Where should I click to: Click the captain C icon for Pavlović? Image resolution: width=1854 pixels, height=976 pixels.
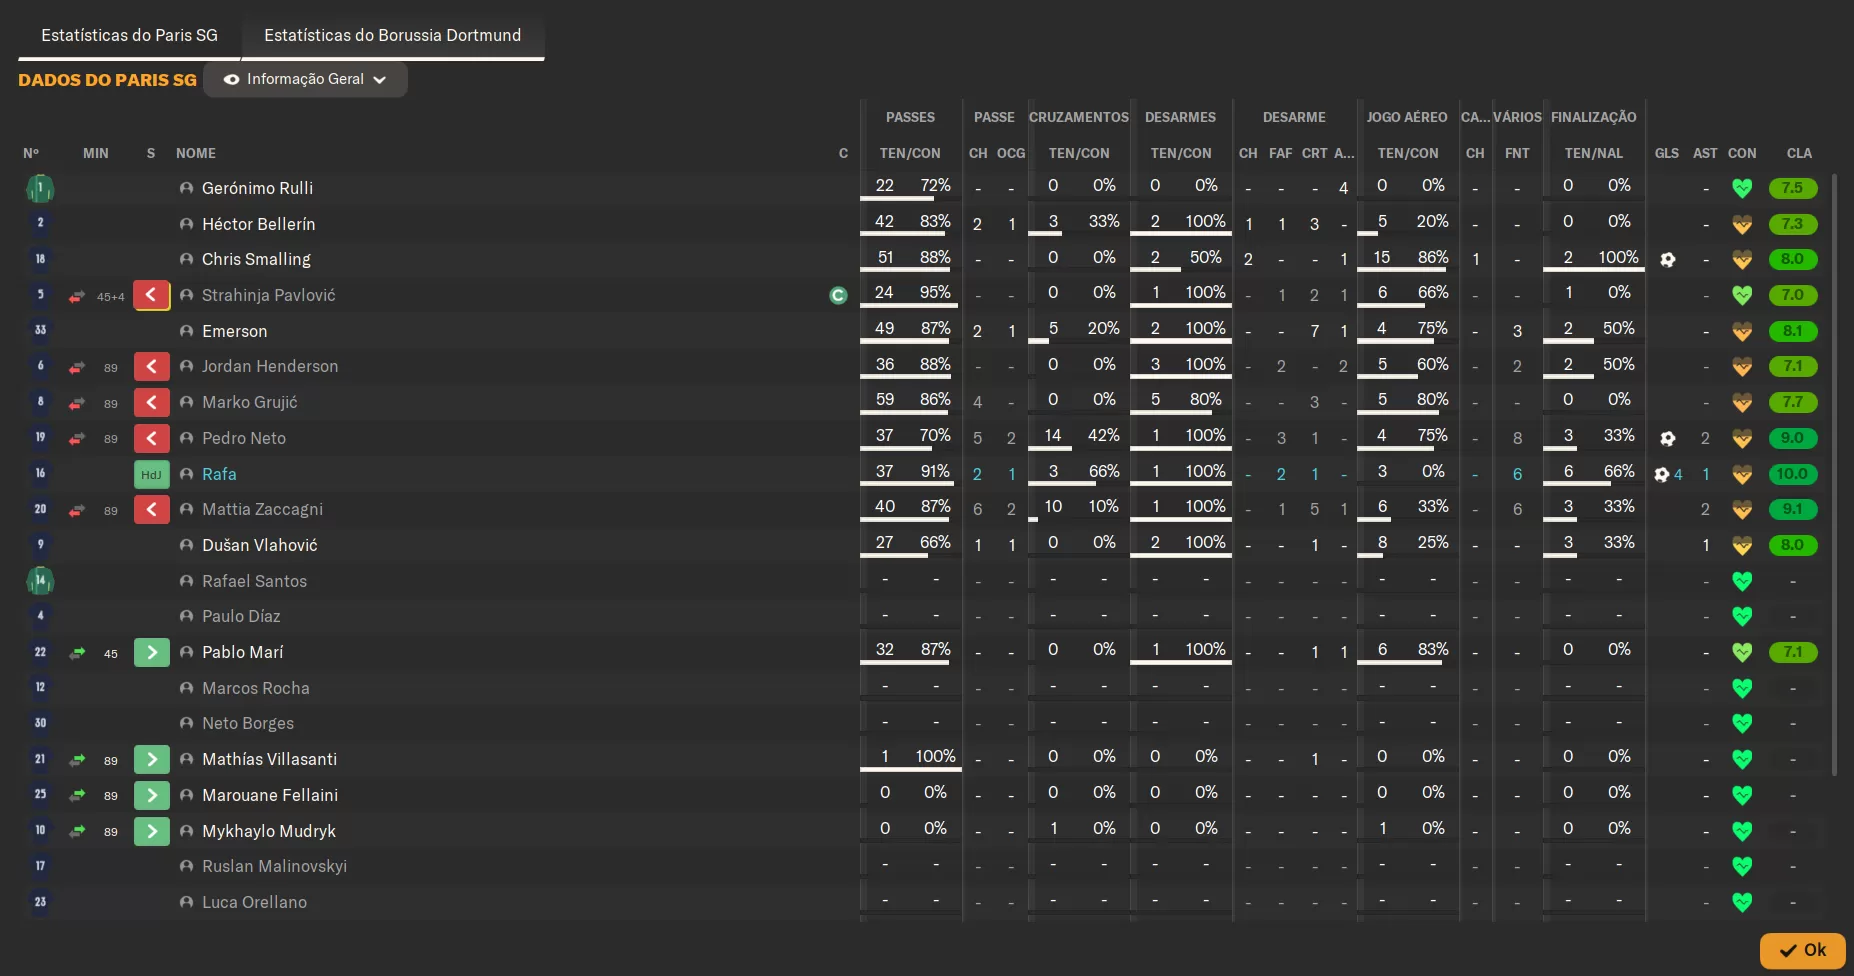coord(838,295)
